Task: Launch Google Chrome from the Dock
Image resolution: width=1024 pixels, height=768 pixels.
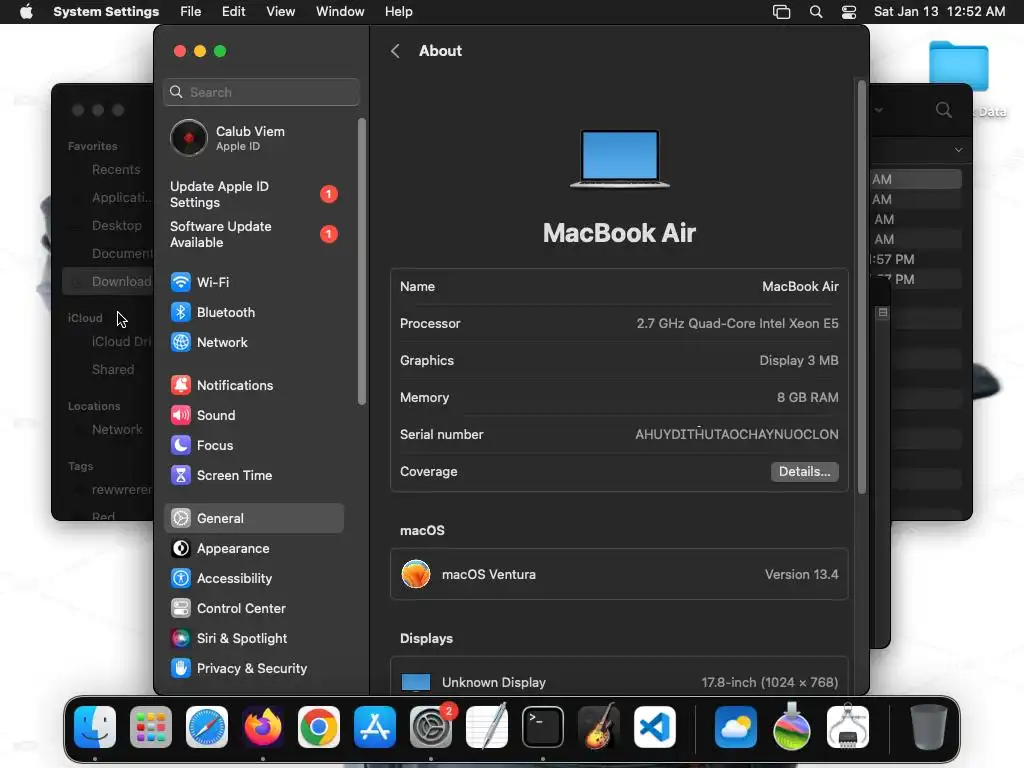Action: (x=319, y=727)
